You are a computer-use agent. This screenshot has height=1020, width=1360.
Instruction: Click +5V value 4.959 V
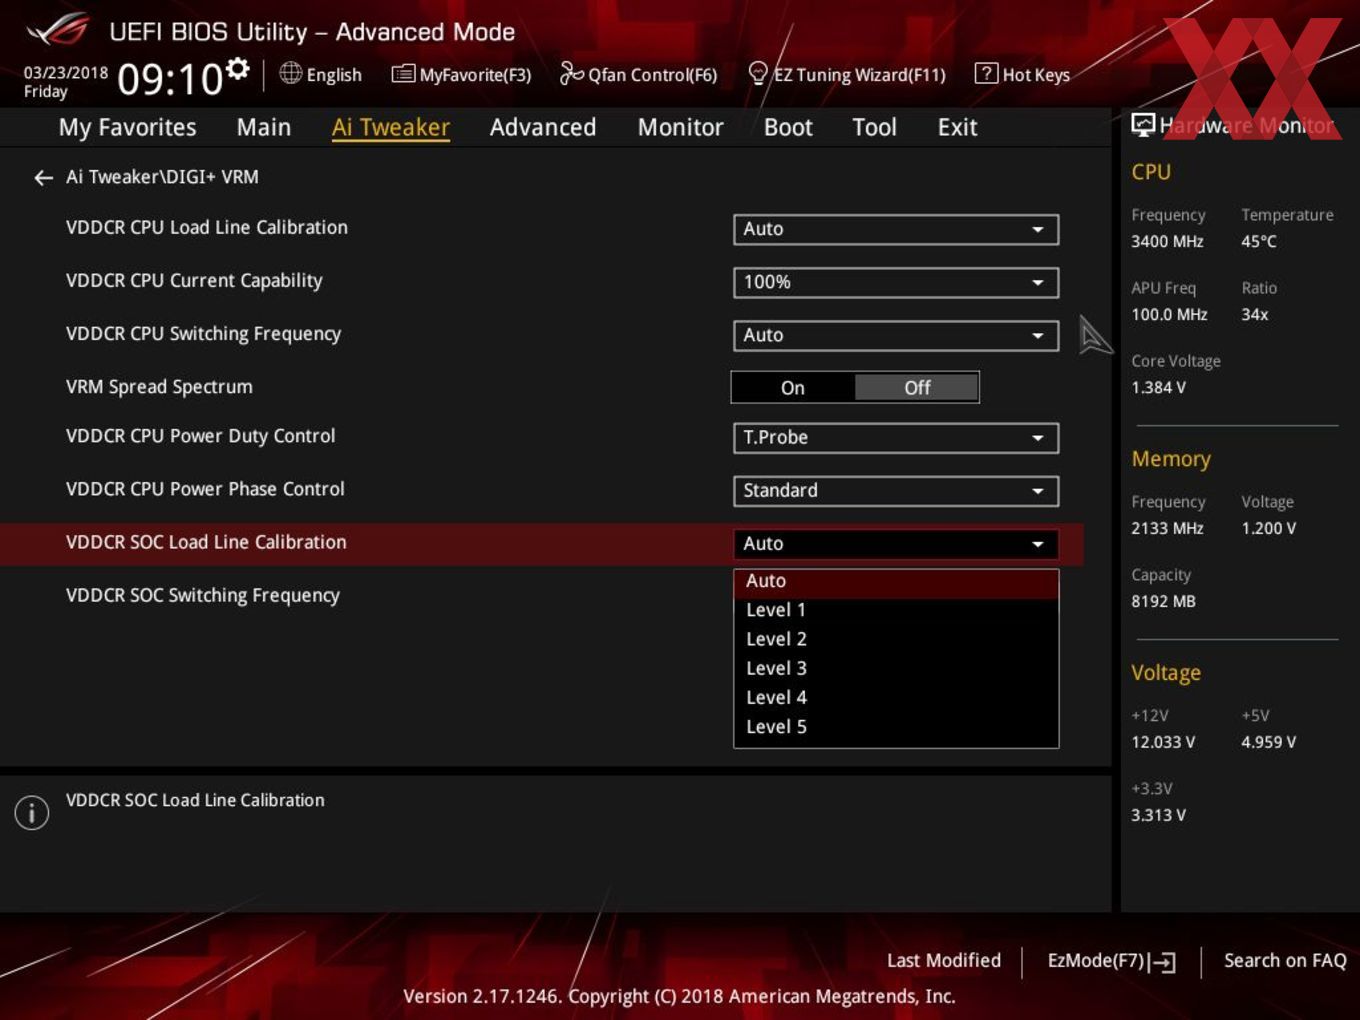pos(1268,742)
